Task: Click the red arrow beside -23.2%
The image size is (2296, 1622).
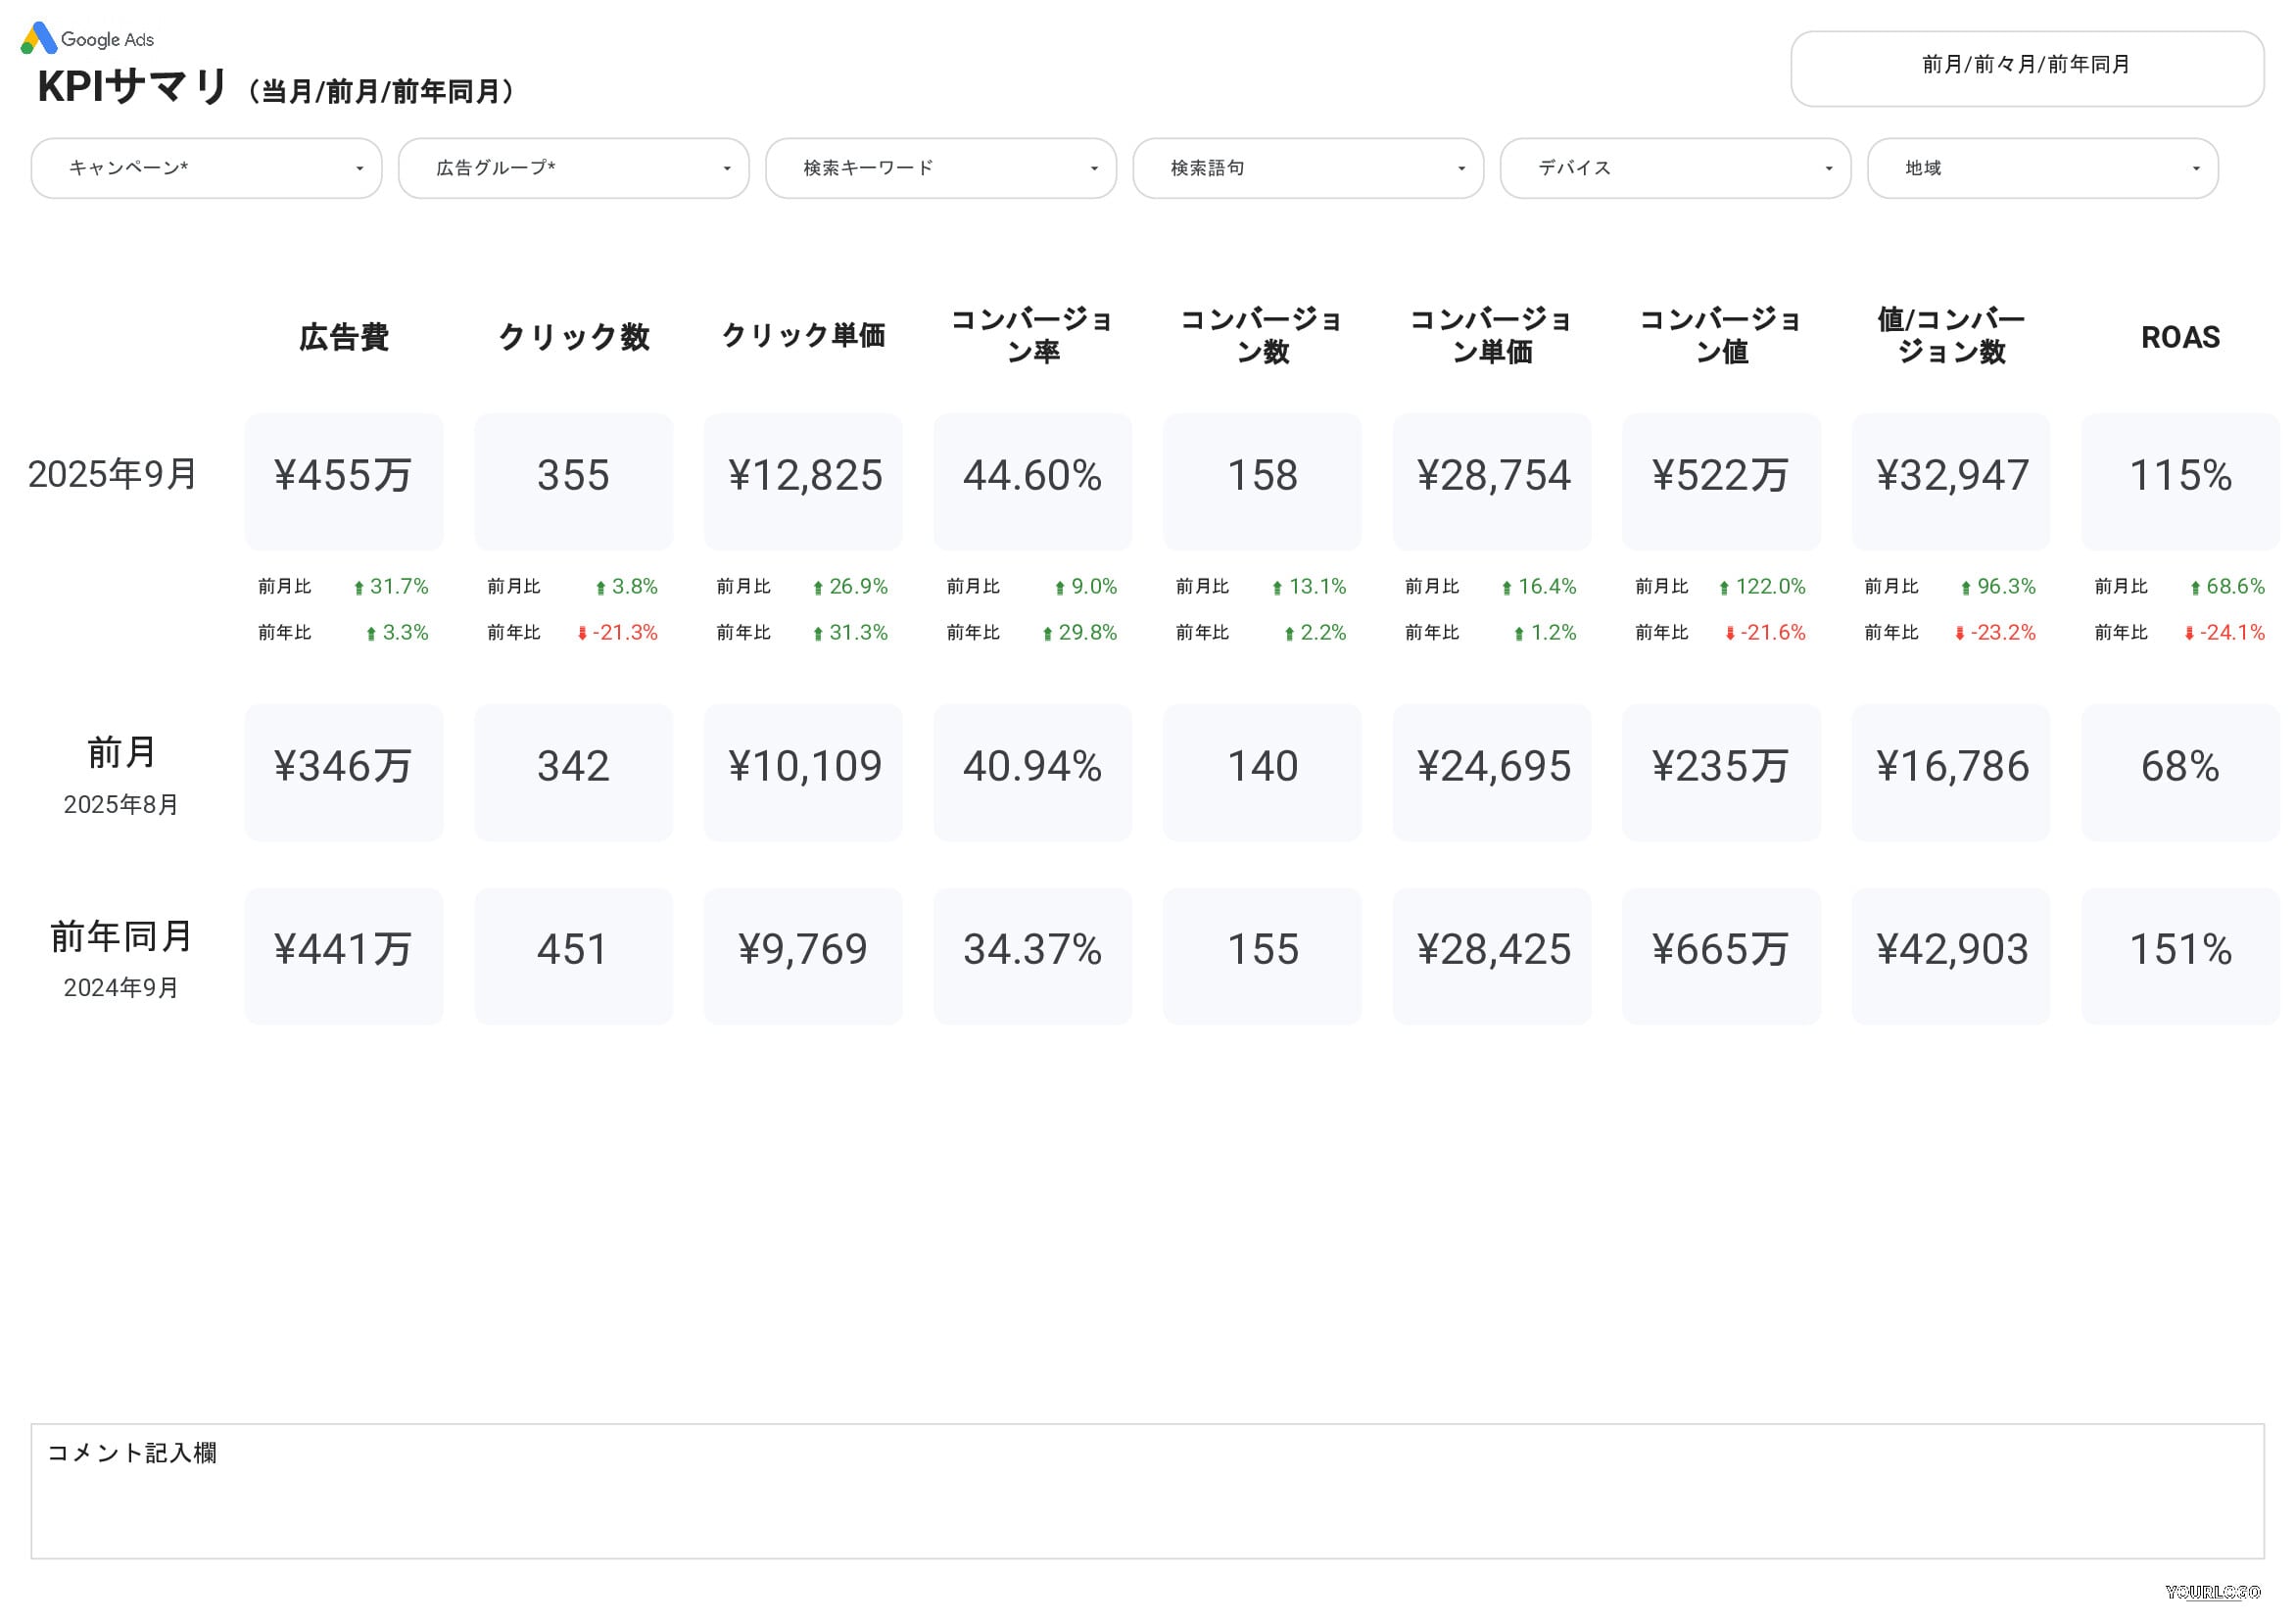Action: [1959, 634]
